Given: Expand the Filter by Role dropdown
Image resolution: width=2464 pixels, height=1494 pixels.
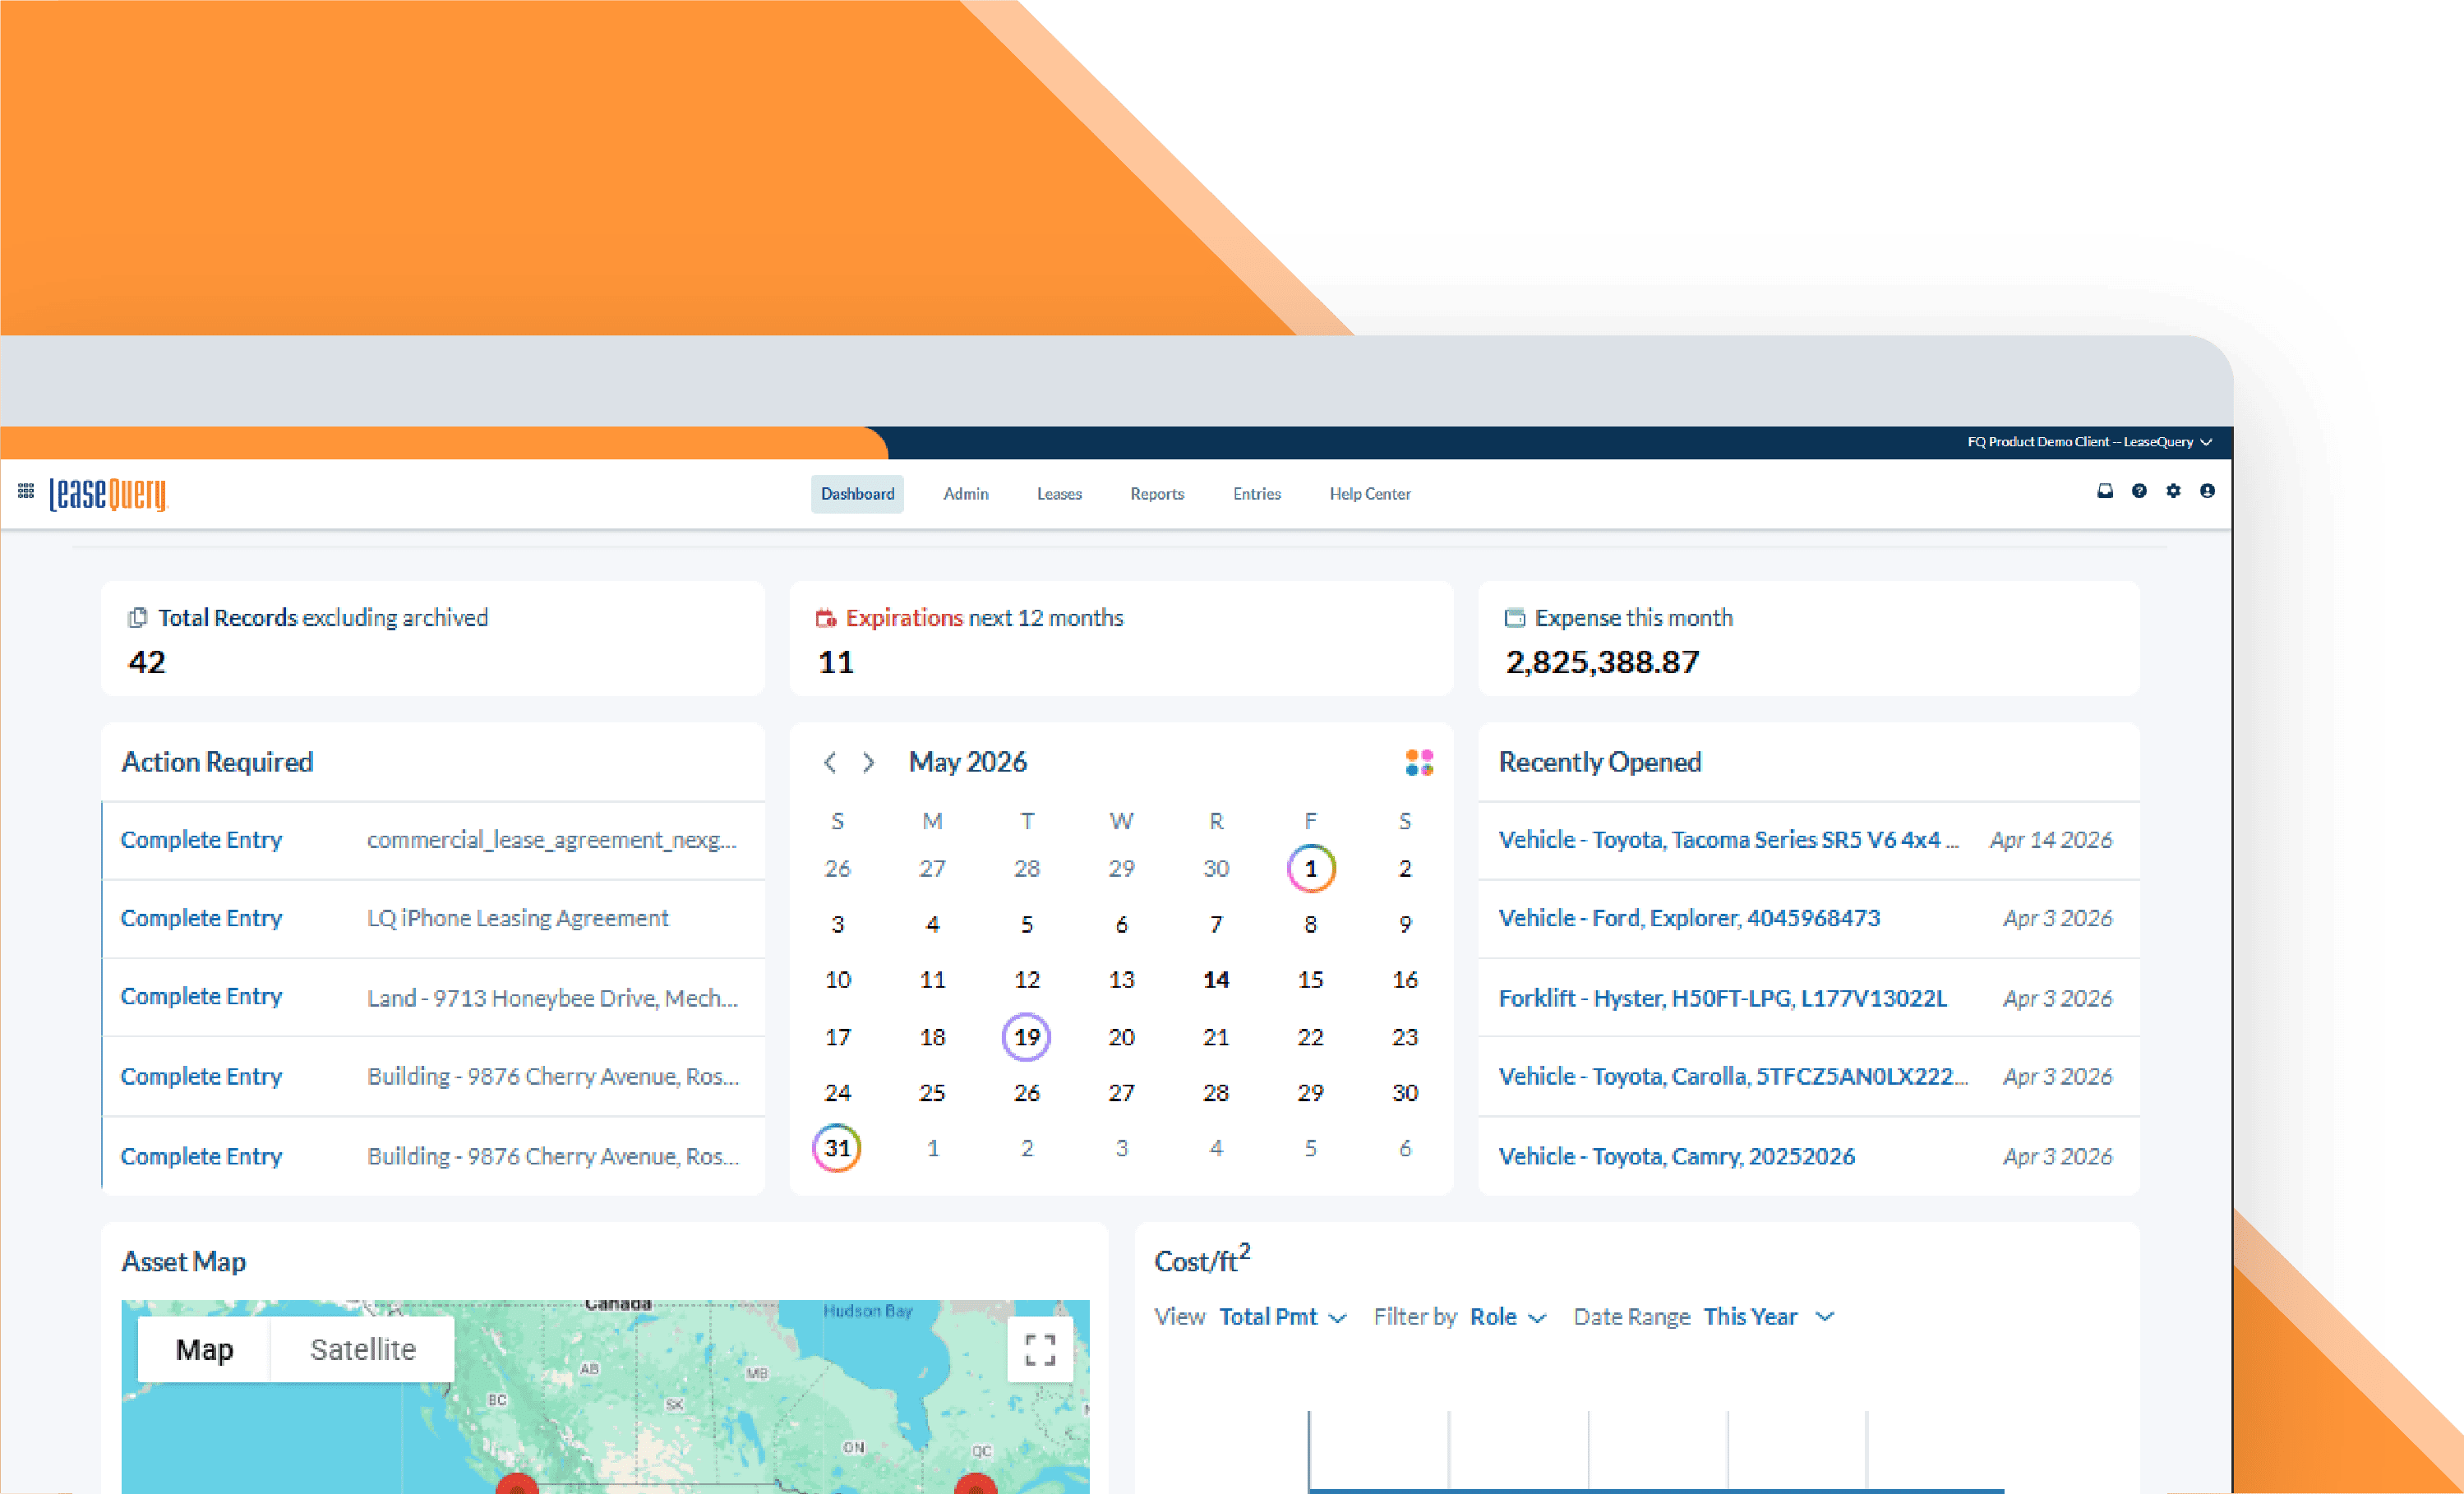Looking at the screenshot, I should coord(1508,1317).
